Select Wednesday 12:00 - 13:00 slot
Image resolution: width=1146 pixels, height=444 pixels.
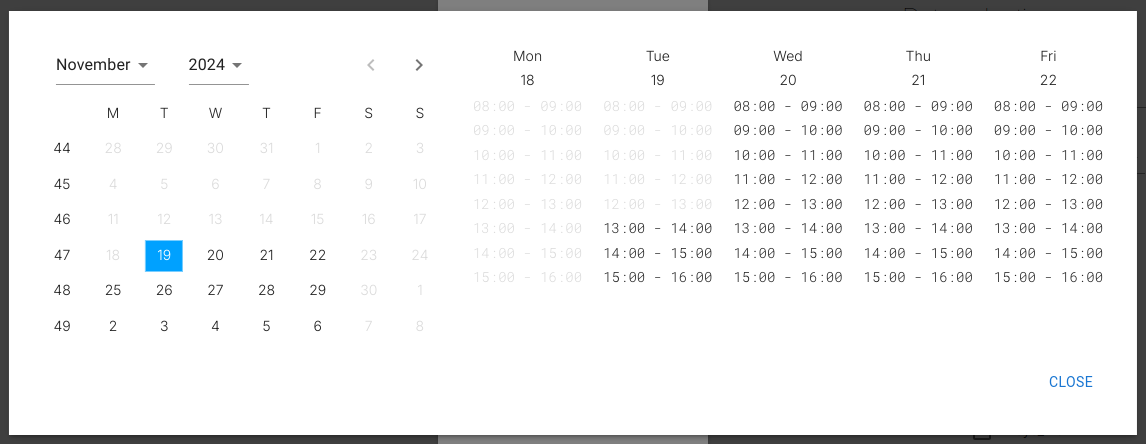(x=788, y=204)
